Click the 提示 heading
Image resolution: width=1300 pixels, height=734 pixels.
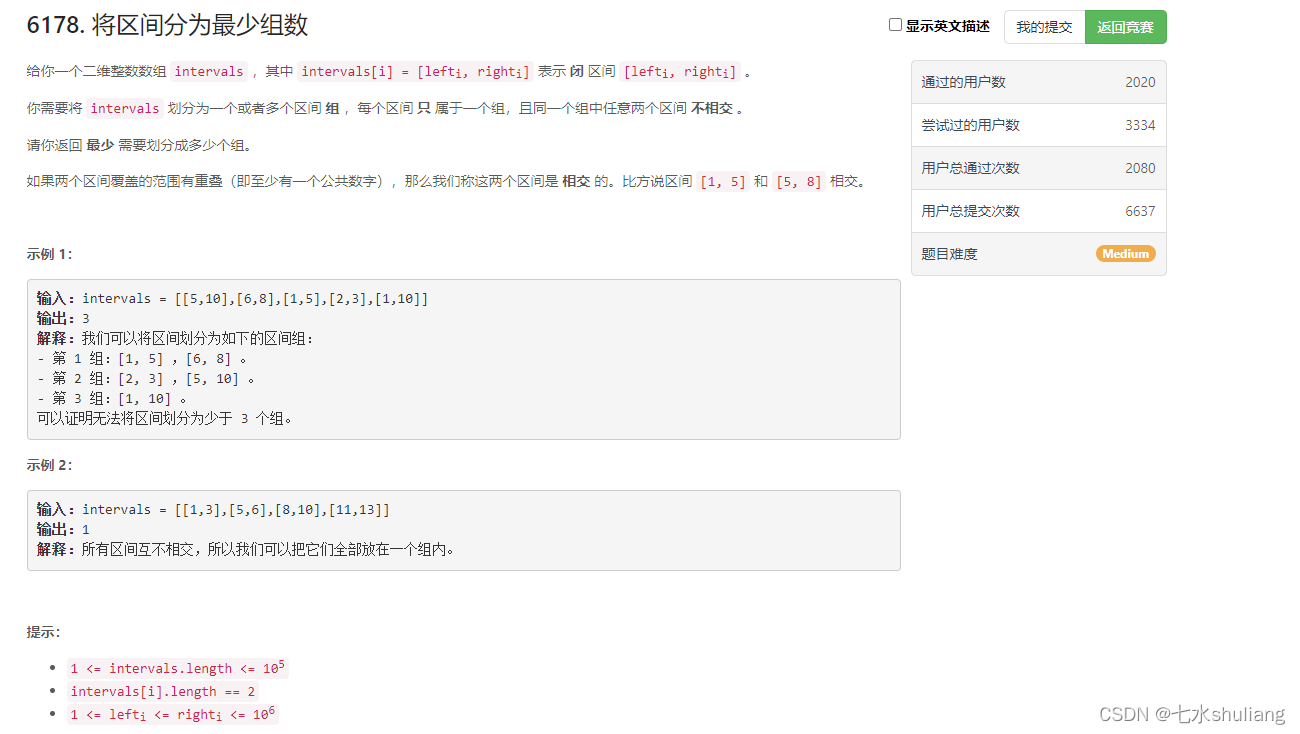pos(43,632)
